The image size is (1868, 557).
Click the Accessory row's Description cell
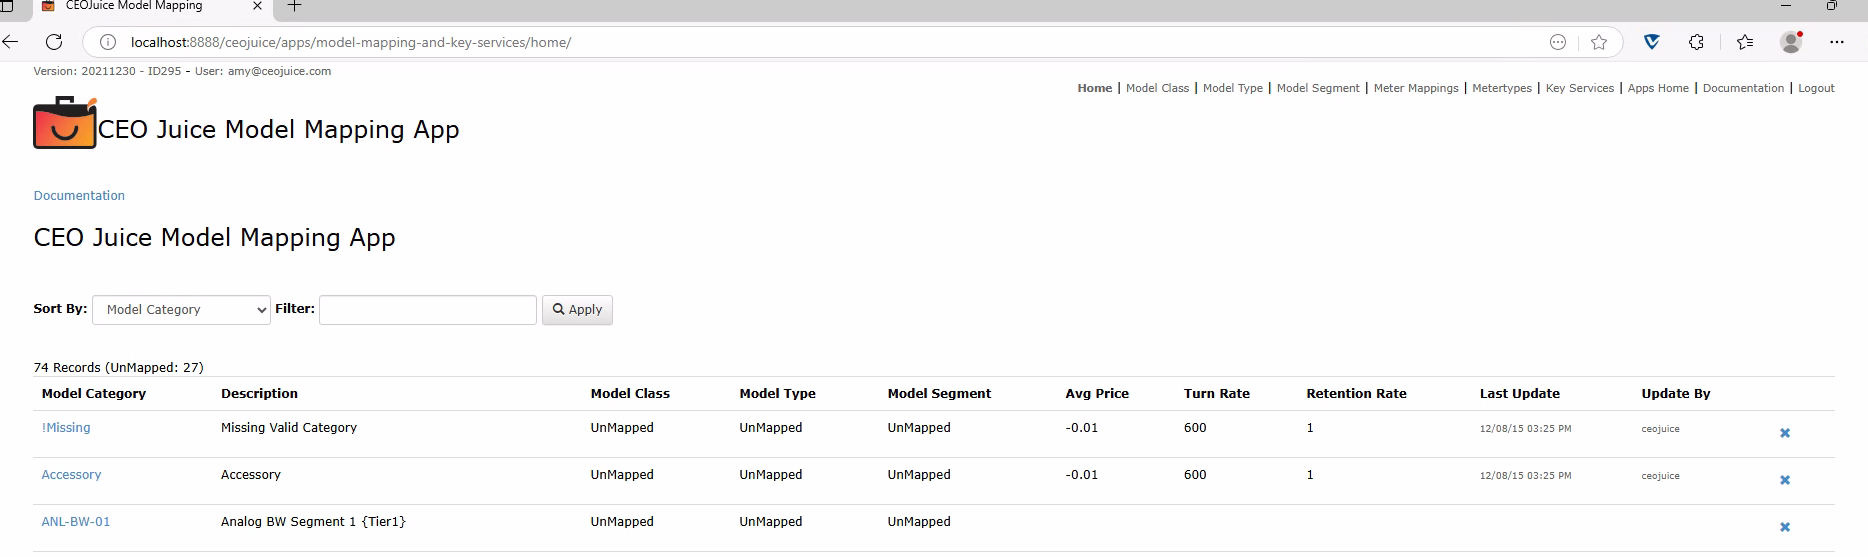251,475
